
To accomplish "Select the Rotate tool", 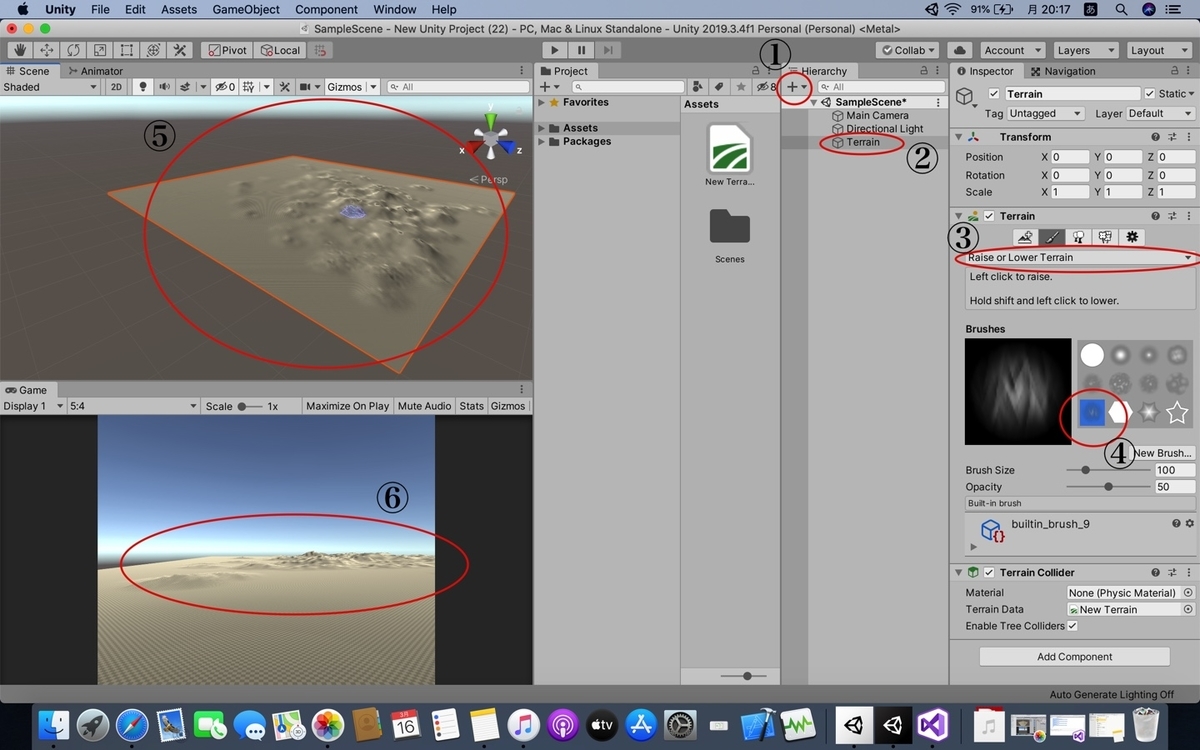I will click(x=73, y=50).
